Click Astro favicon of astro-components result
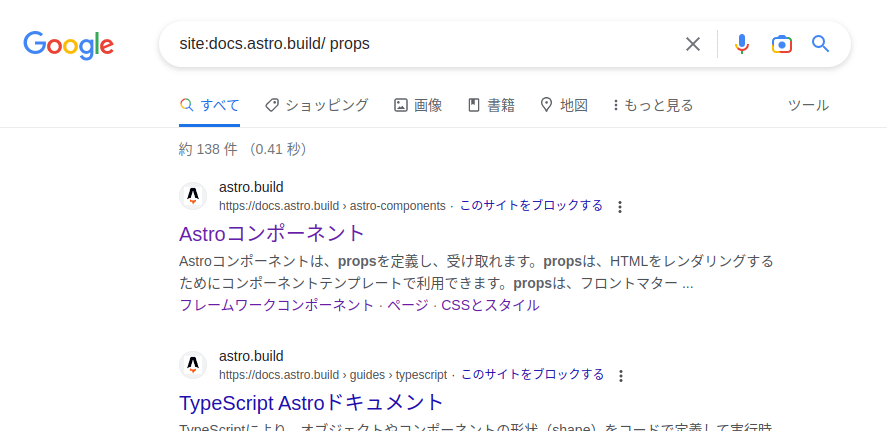 click(193, 196)
